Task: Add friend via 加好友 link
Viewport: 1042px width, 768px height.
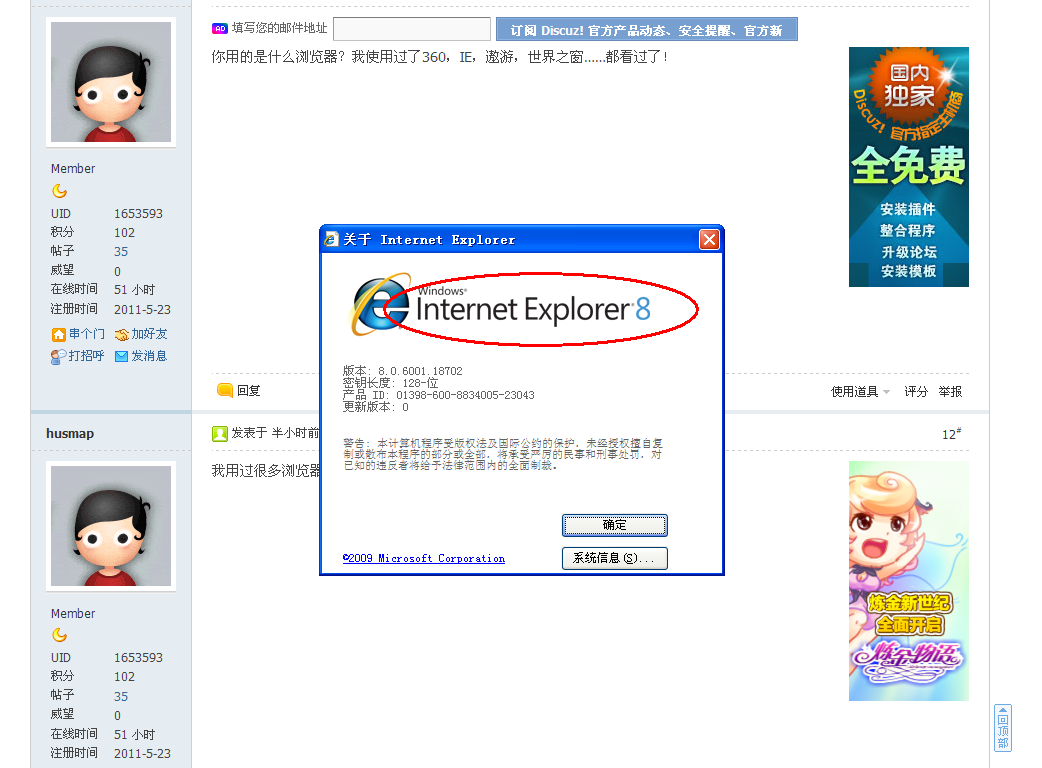Action: (149, 334)
